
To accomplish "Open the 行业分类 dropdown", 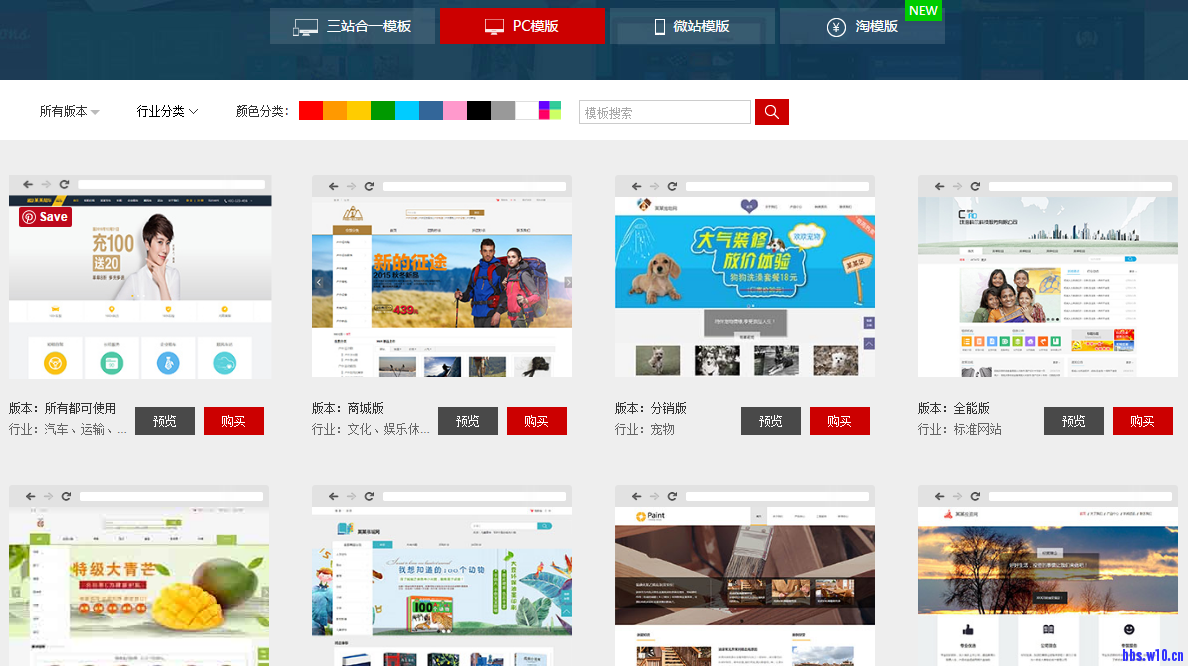I will click(167, 112).
